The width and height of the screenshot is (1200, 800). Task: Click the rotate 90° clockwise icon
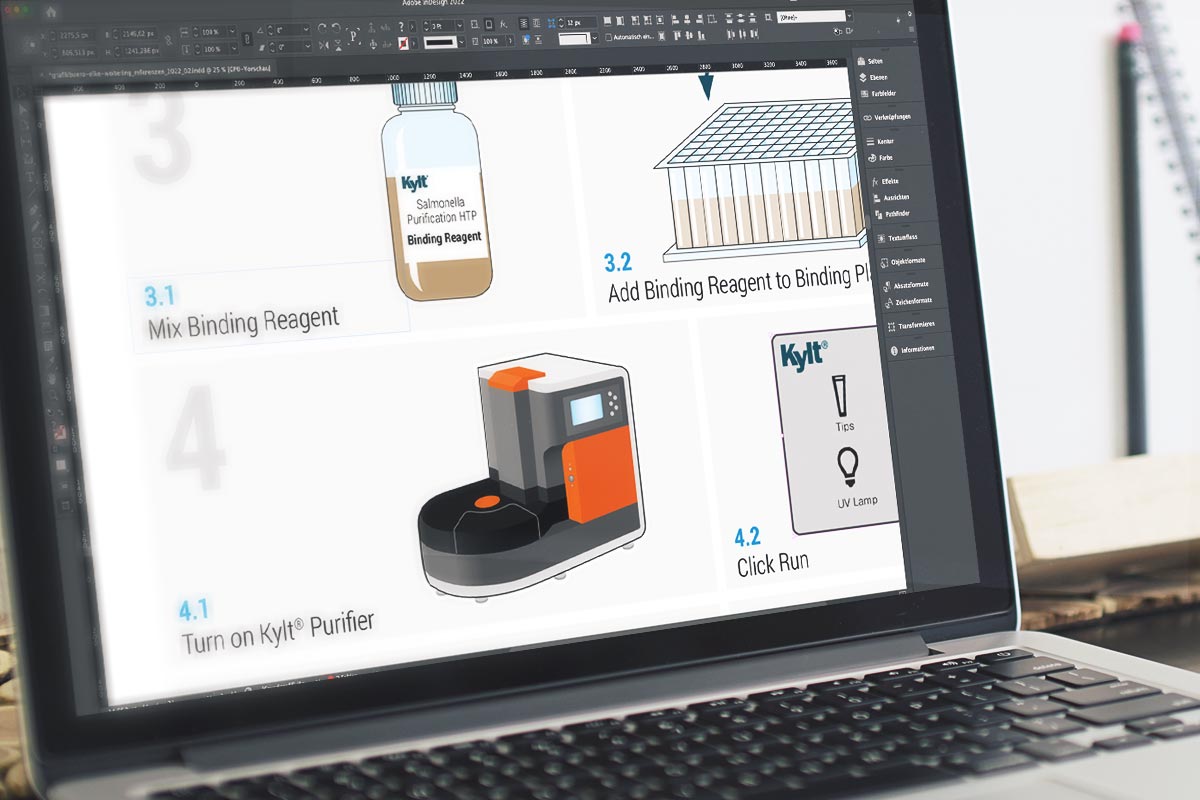click(x=322, y=28)
